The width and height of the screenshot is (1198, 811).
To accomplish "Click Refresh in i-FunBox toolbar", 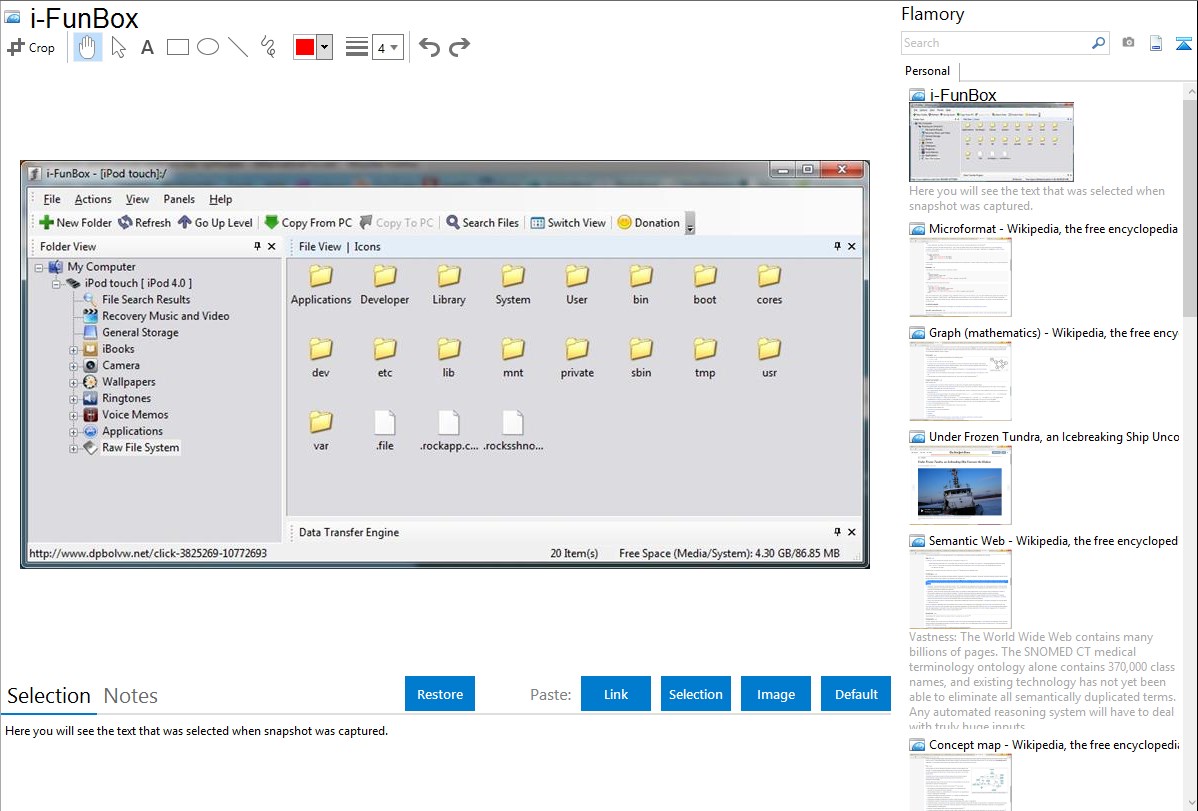I will 144,223.
